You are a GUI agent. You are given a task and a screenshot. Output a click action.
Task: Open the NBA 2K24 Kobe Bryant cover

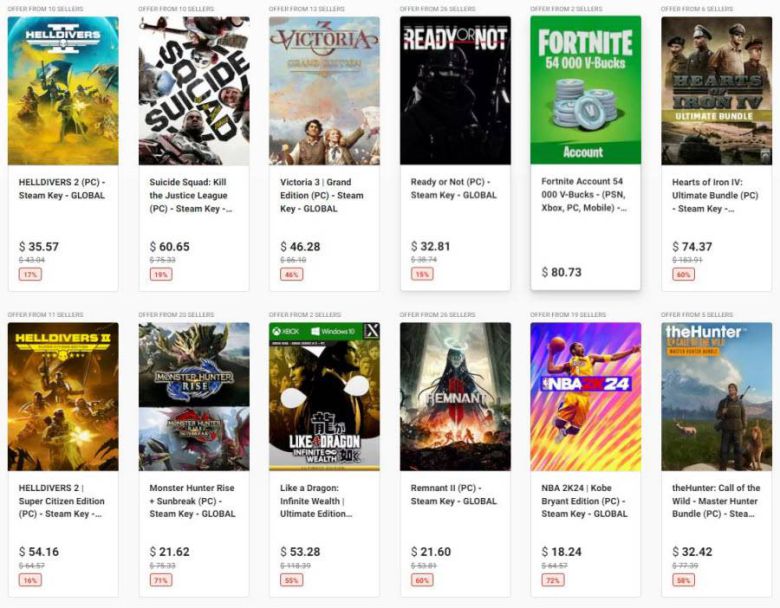585,397
